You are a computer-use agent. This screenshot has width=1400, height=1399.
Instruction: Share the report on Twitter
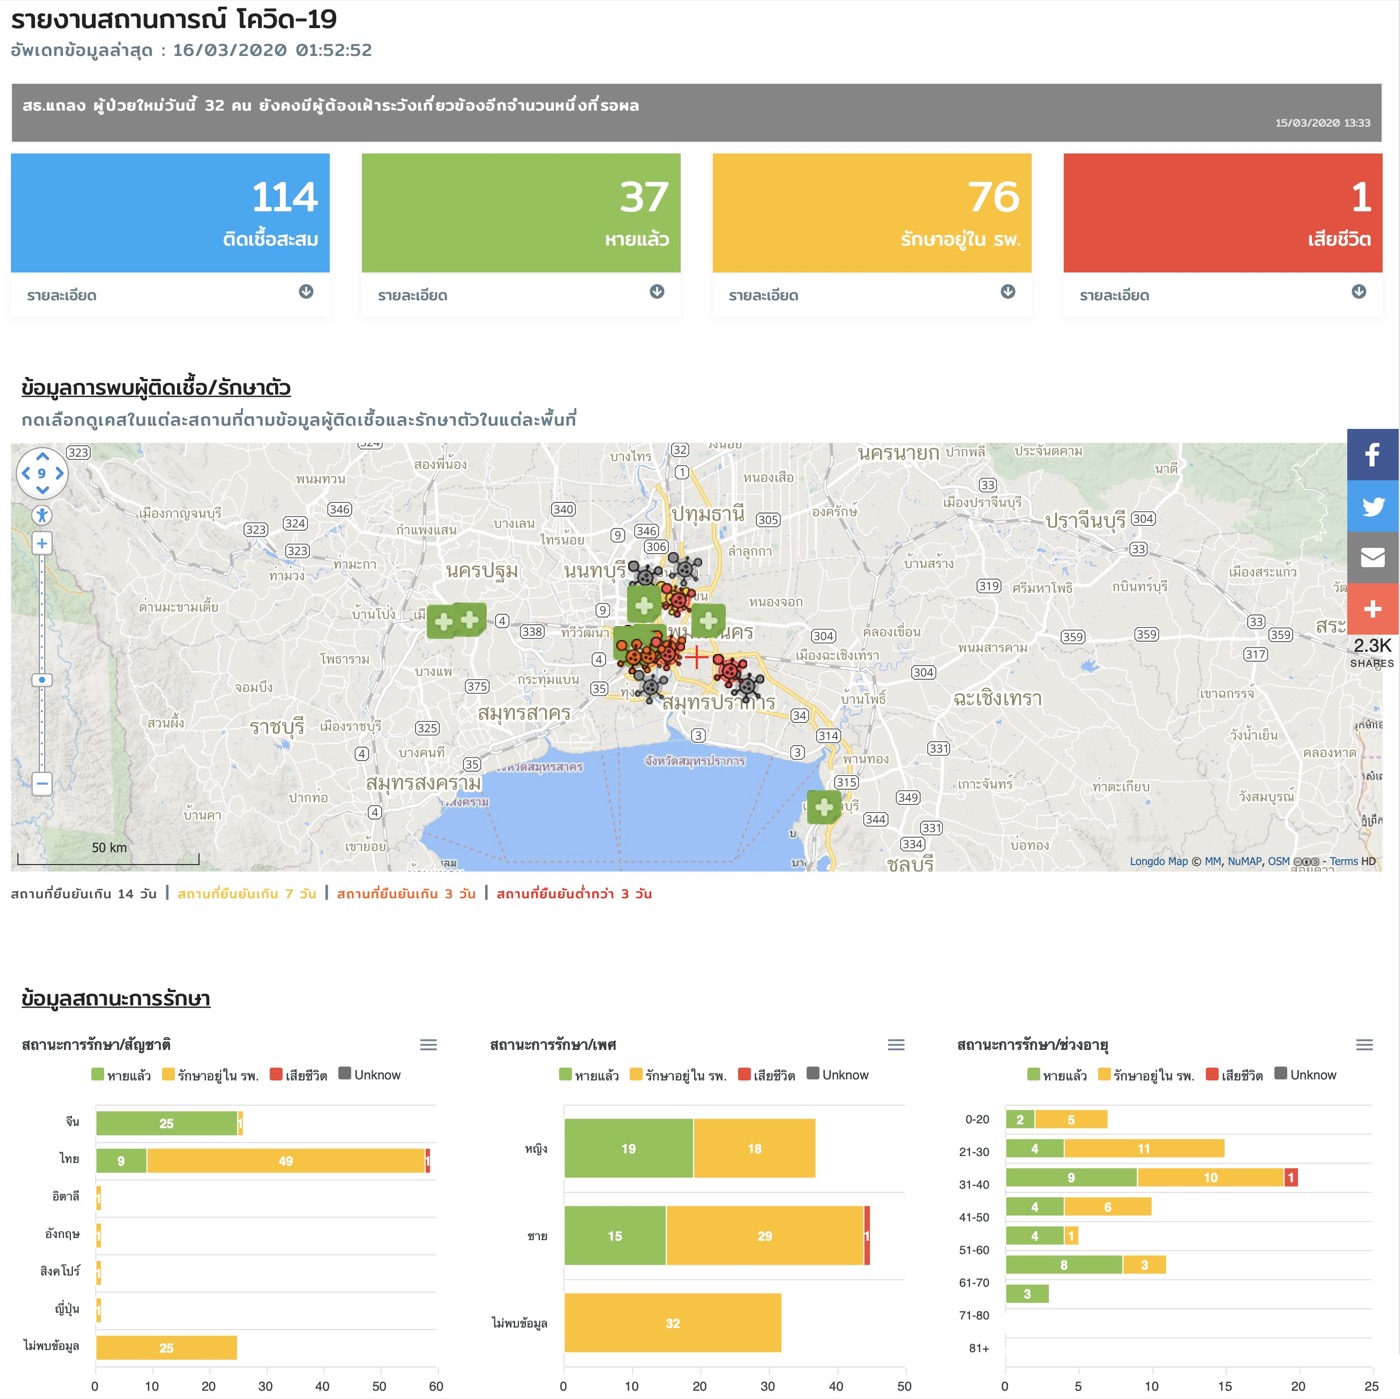coord(1372,506)
